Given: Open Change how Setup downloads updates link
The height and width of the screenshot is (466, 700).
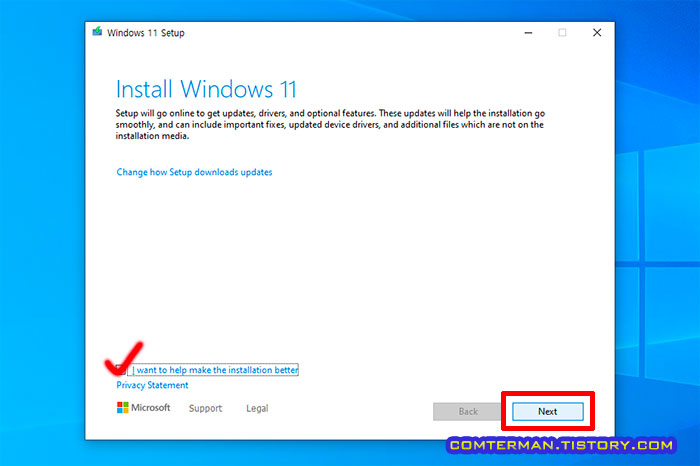Looking at the screenshot, I should (x=194, y=172).
